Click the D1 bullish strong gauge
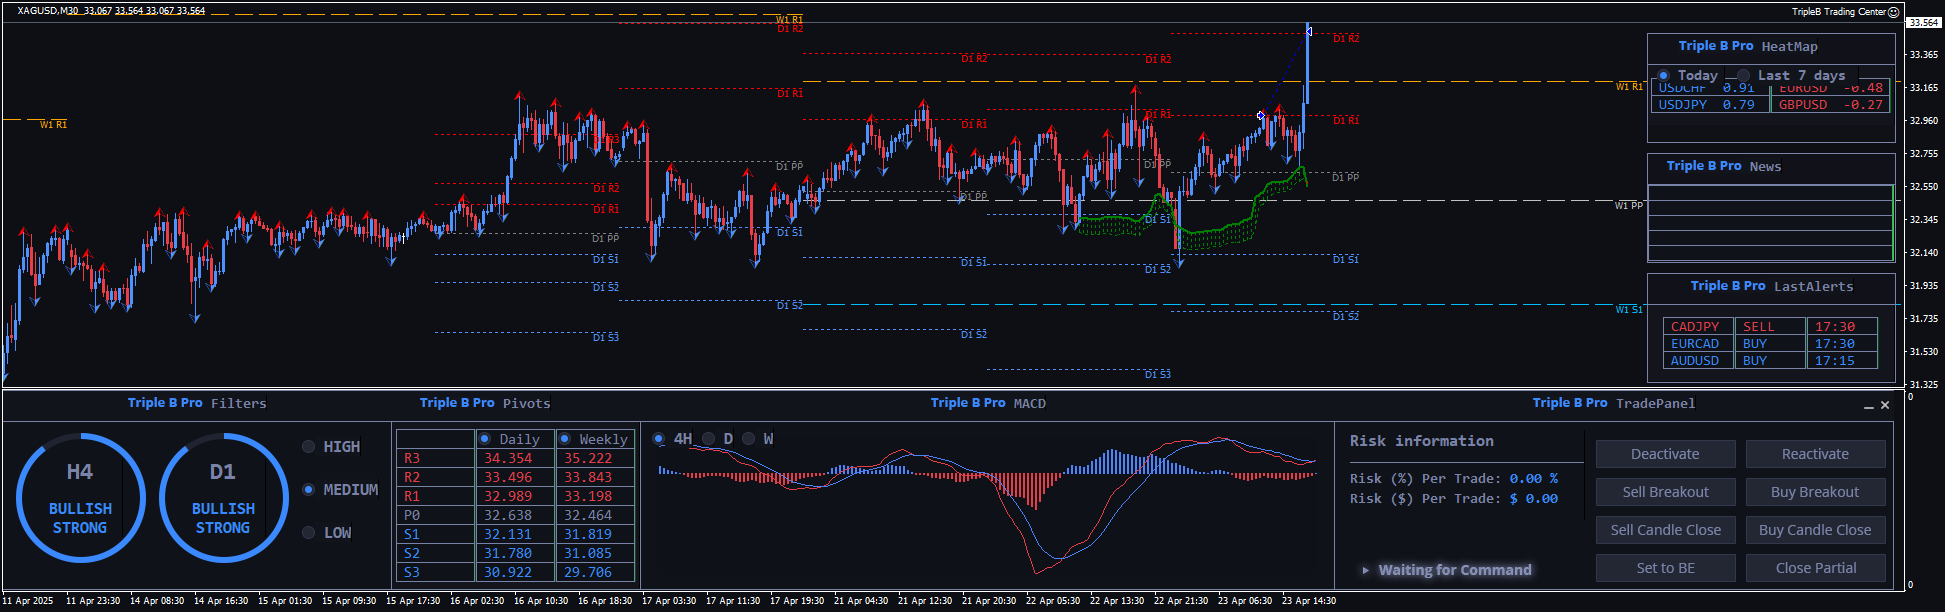1945x612 pixels. 223,497
